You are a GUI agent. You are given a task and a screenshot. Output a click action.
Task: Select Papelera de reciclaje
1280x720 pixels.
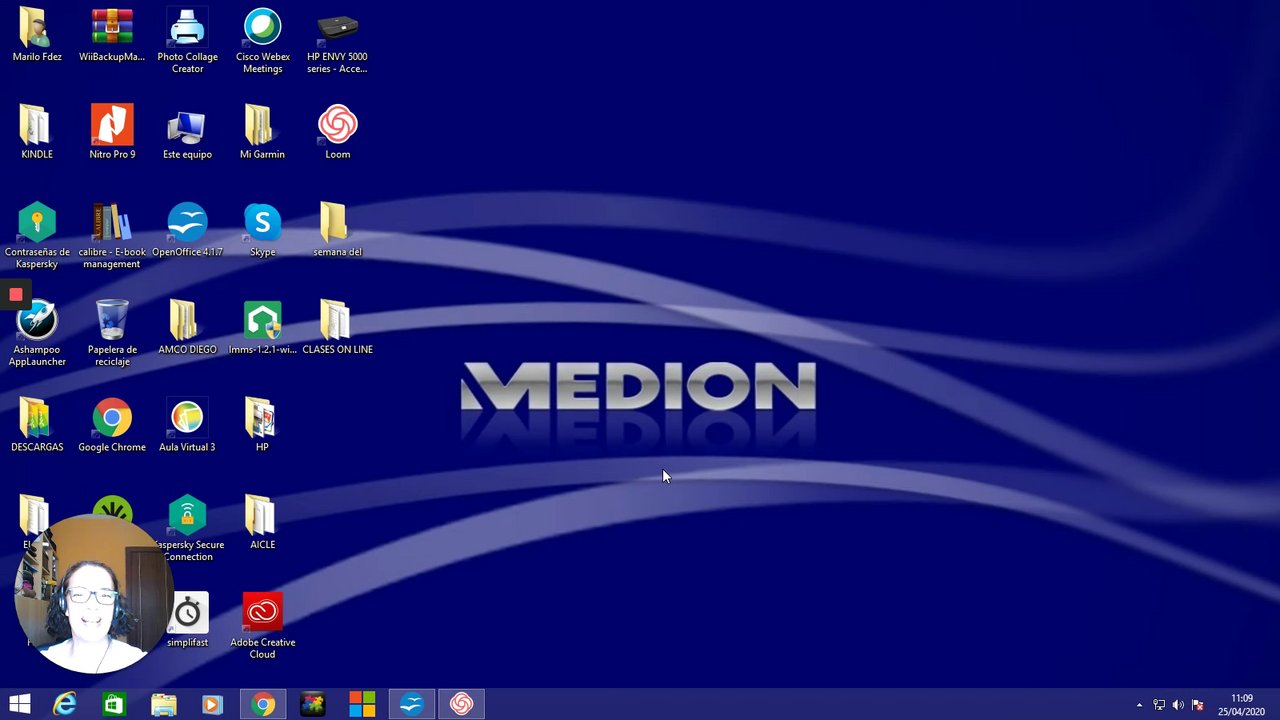112,333
